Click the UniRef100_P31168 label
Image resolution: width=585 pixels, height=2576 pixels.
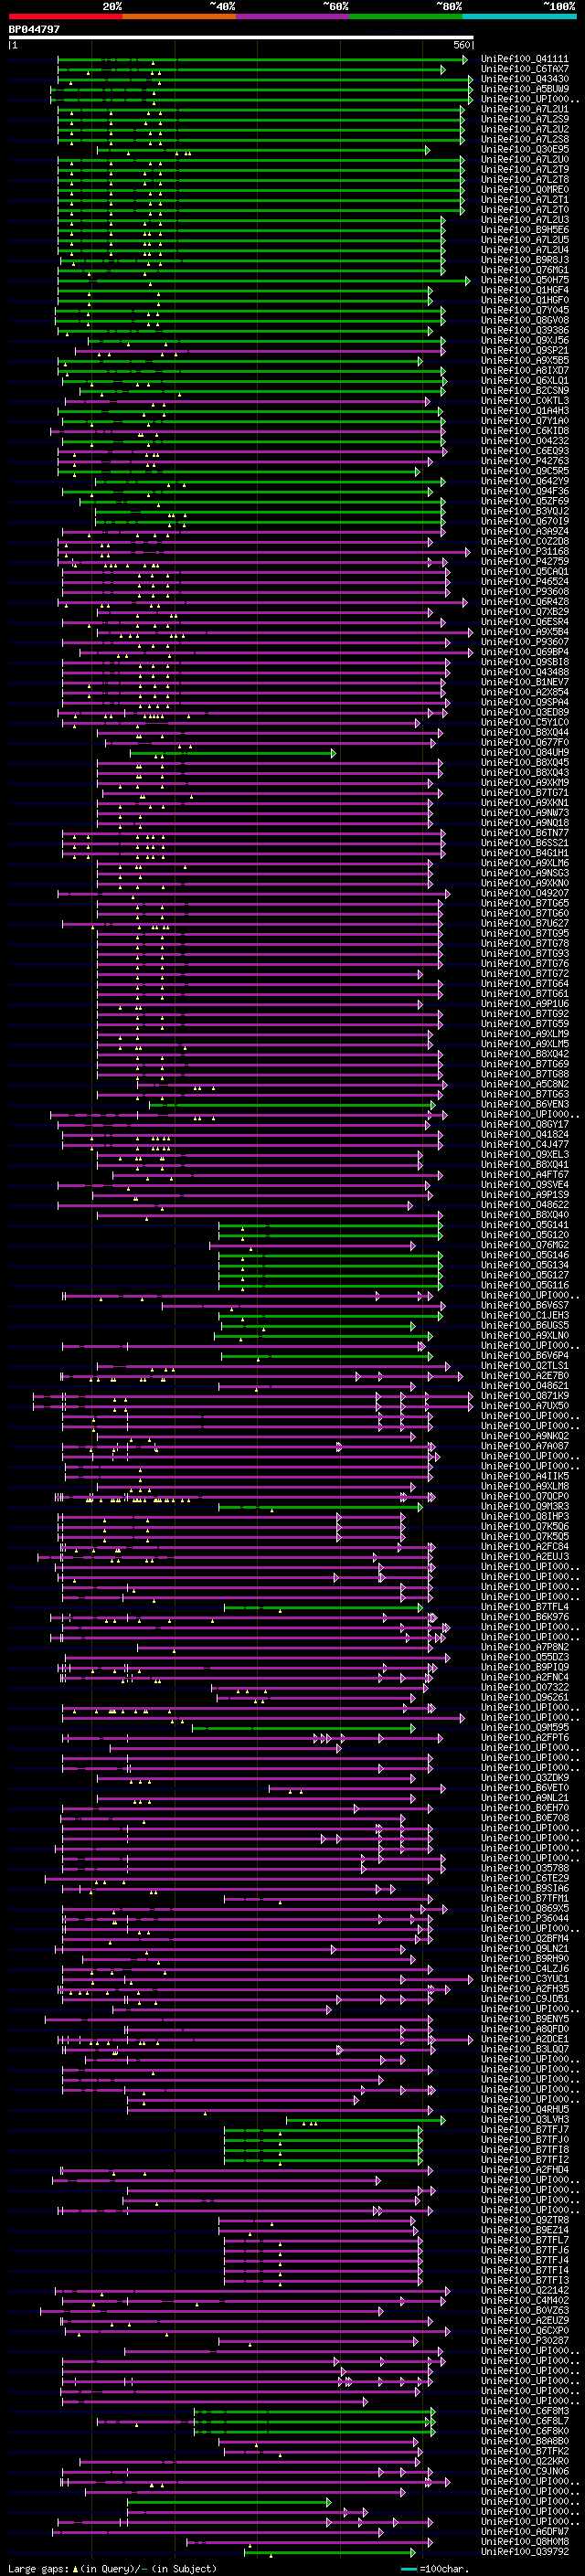point(525,552)
